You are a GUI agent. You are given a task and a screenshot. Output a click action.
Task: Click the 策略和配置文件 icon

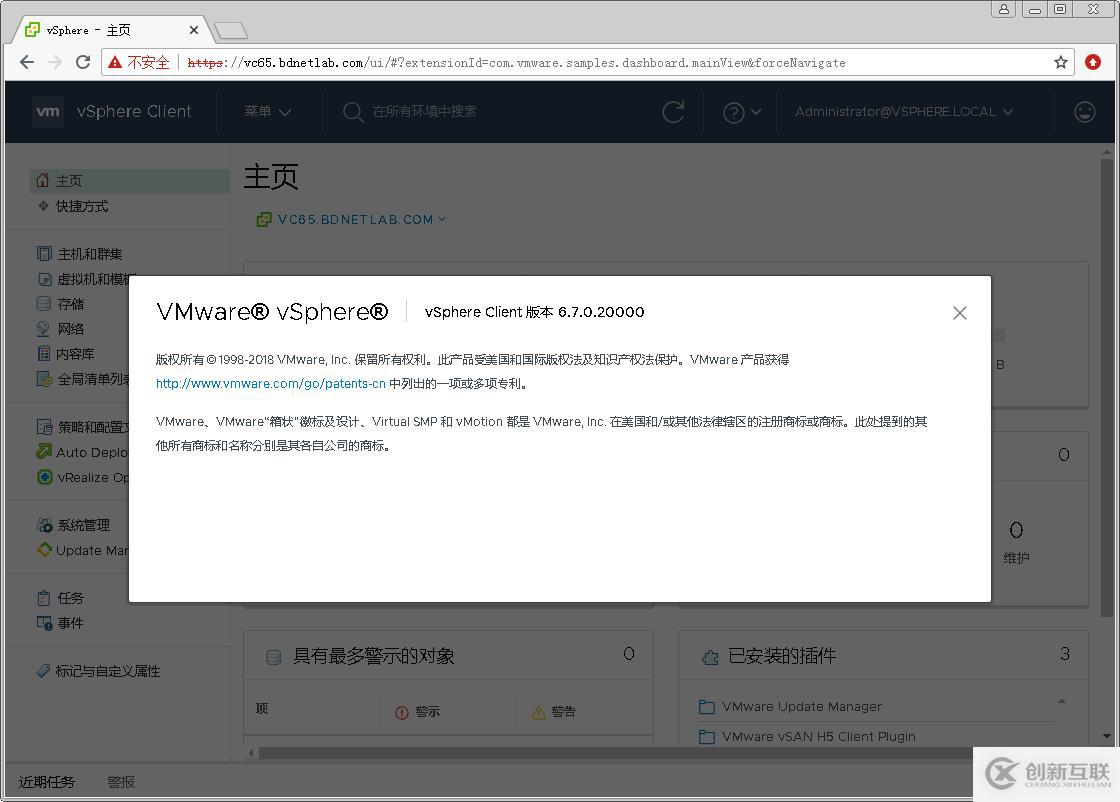44,427
